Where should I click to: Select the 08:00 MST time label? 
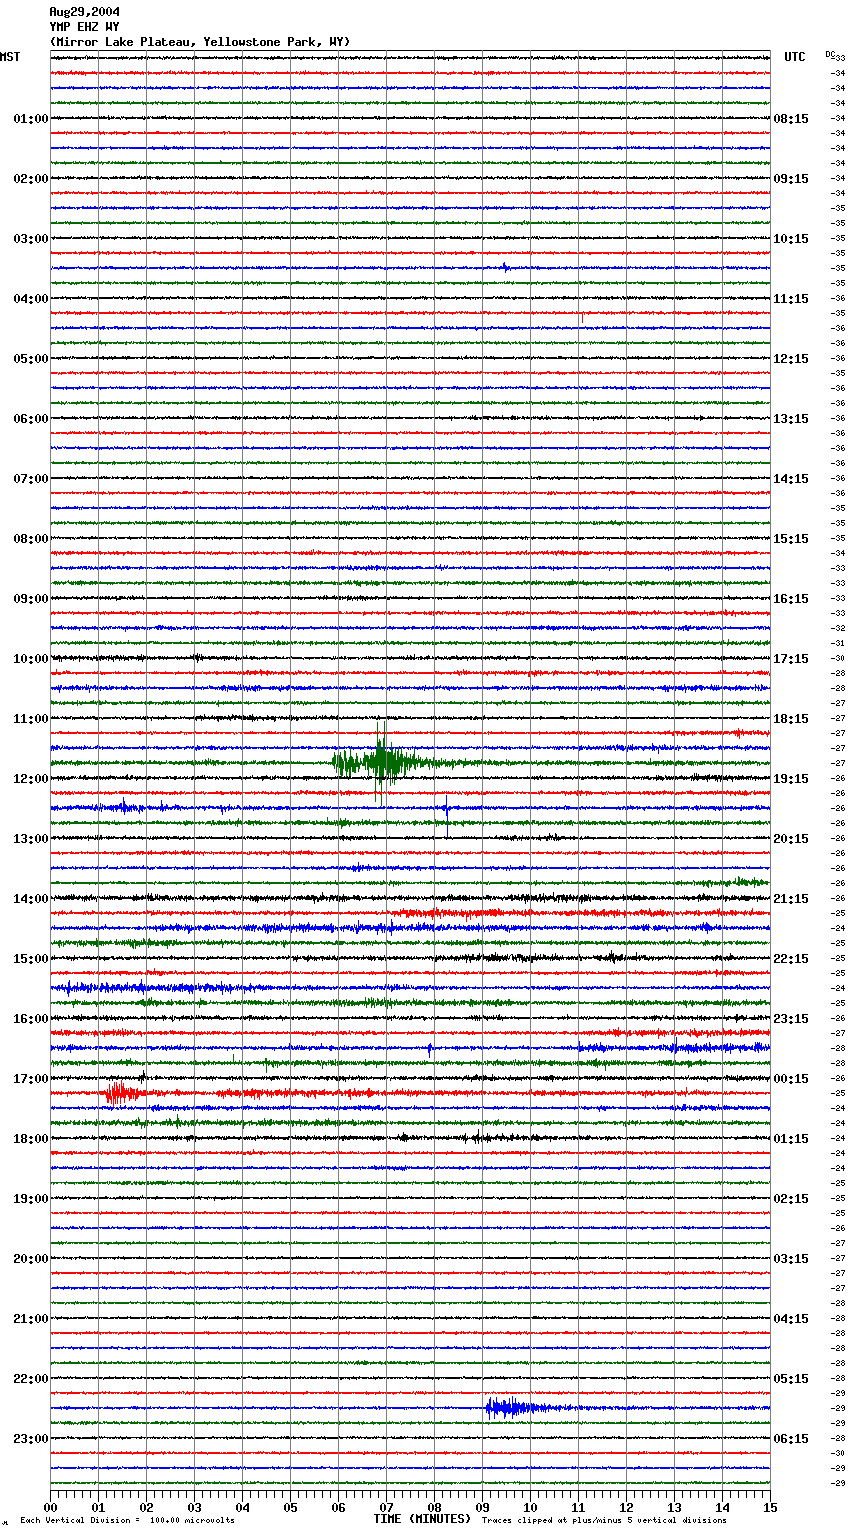pos(31,539)
